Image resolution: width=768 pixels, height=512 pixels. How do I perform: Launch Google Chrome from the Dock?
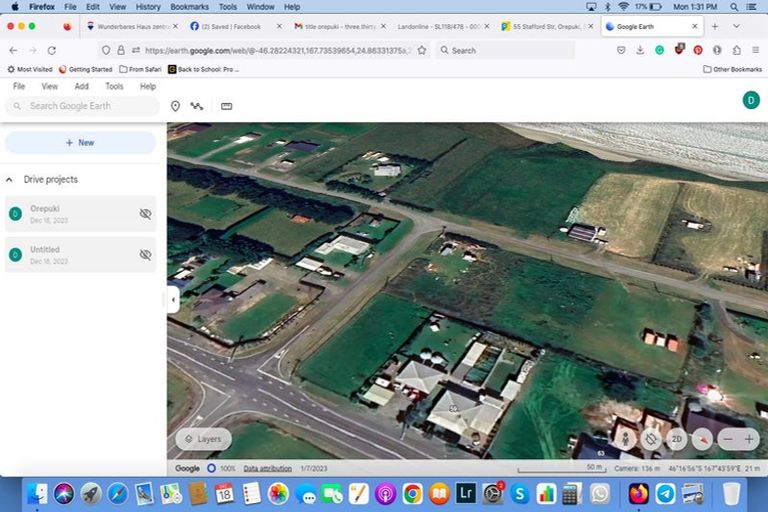(x=412, y=494)
